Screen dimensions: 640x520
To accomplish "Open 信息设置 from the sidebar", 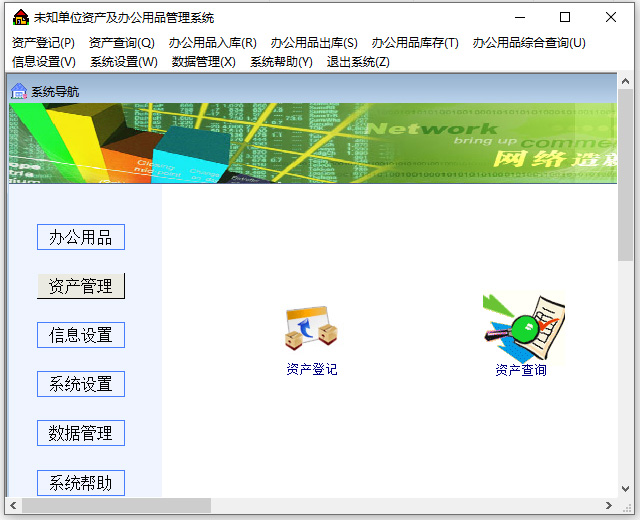I will [81, 335].
